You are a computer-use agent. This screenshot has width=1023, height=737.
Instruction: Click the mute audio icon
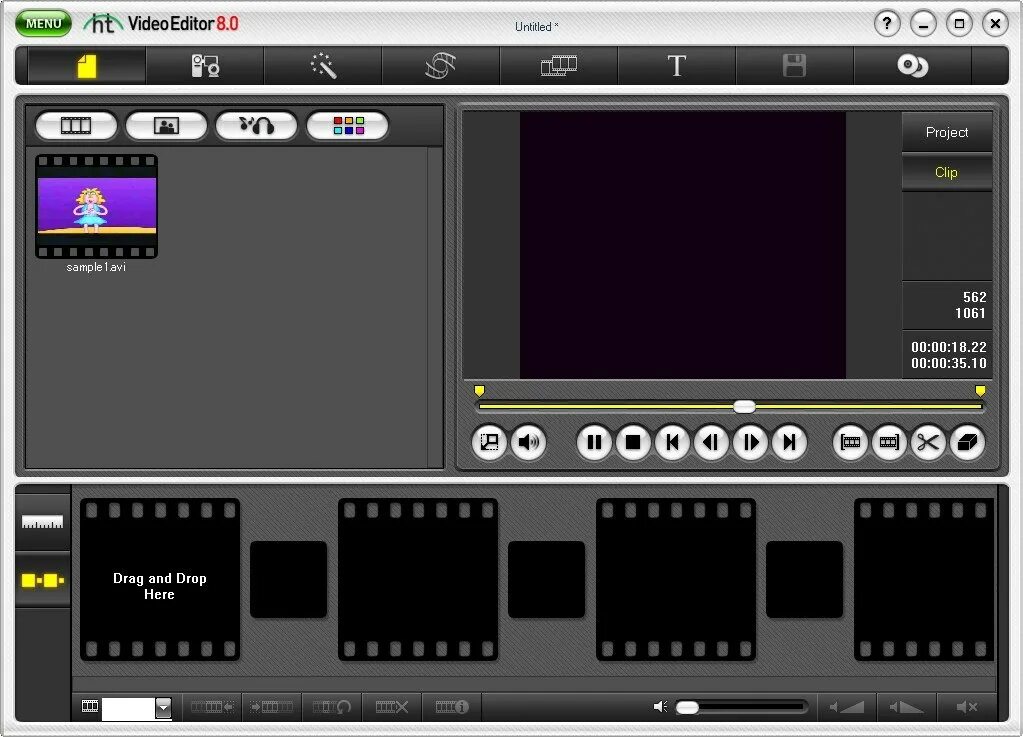click(x=966, y=707)
